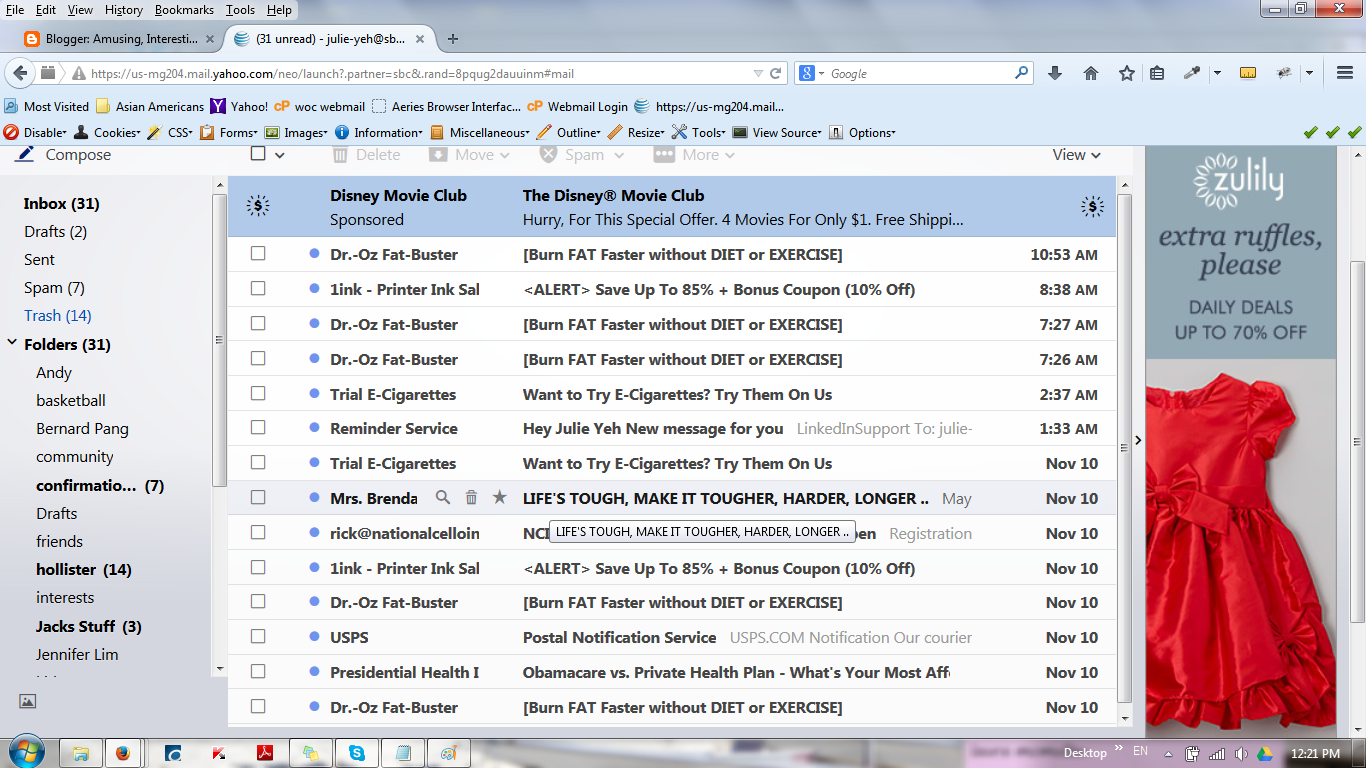Screen dimensions: 1366x768
Task: Open Skype from the taskbar
Action: [356, 753]
